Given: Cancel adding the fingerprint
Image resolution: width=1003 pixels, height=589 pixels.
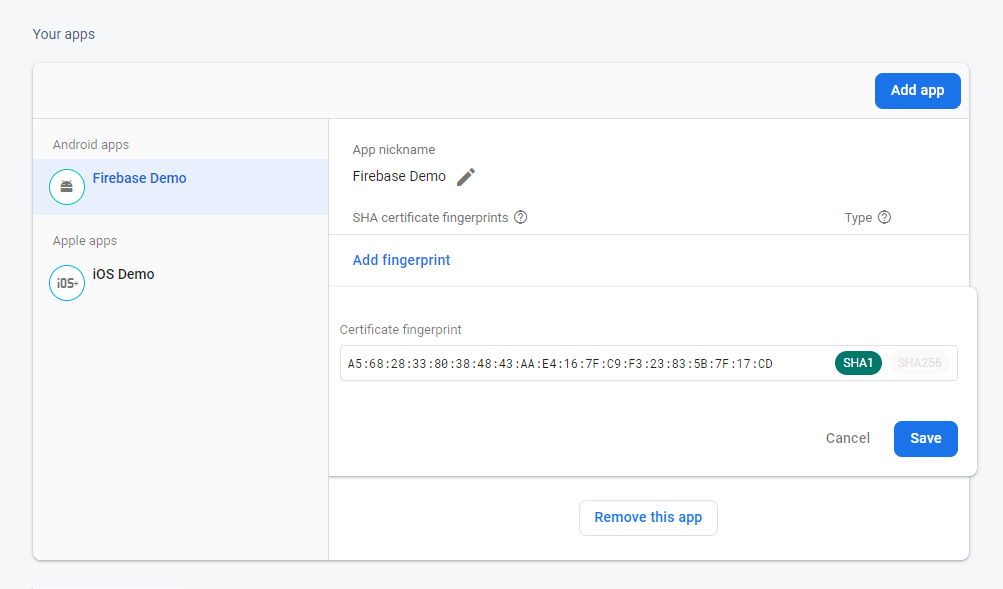Looking at the screenshot, I should tap(848, 439).
